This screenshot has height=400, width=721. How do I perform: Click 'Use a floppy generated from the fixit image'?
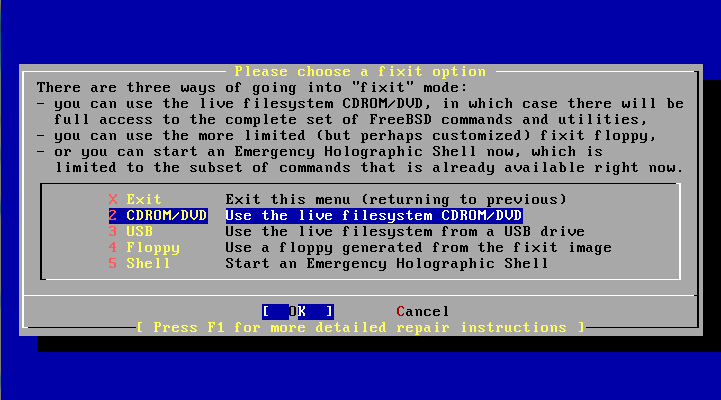point(418,248)
